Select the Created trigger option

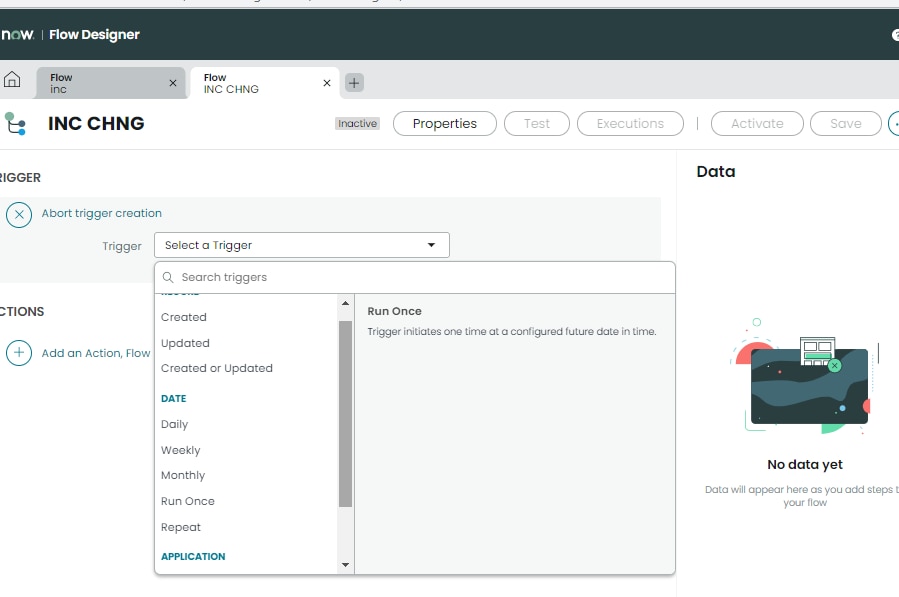(x=184, y=317)
